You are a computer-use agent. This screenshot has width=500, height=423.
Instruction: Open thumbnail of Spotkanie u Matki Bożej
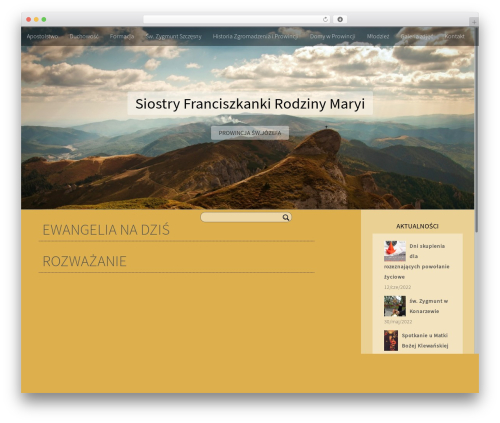pyautogui.click(x=391, y=340)
